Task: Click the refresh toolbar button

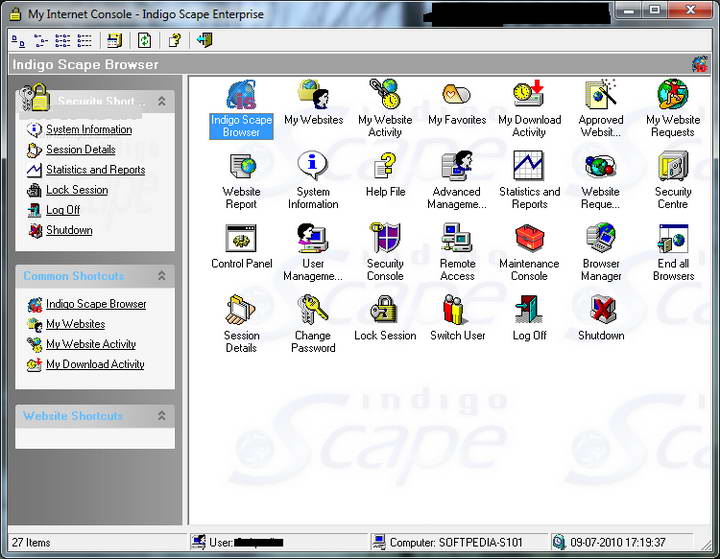Action: (x=144, y=40)
